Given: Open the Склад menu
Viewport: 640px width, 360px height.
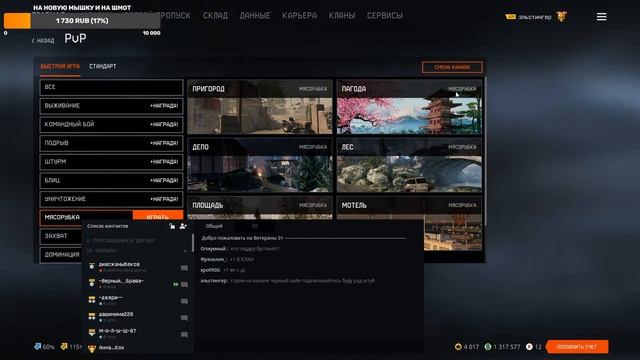Looking at the screenshot, I should coord(215,16).
